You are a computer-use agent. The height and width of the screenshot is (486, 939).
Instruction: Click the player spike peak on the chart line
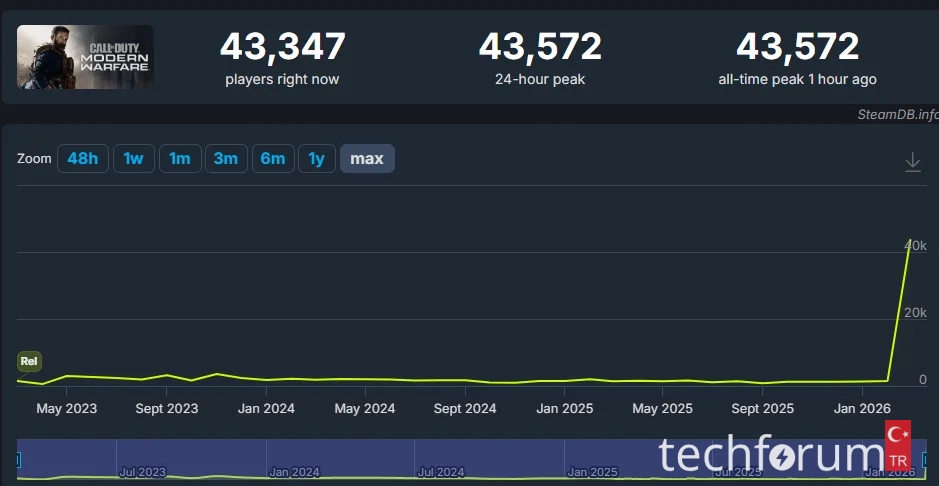click(909, 241)
